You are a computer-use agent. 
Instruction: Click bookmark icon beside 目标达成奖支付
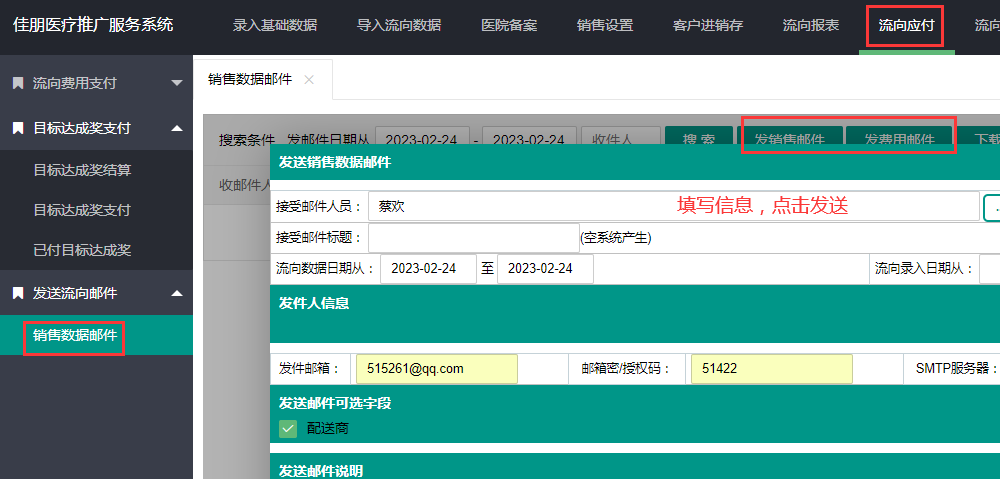[x=18, y=128]
